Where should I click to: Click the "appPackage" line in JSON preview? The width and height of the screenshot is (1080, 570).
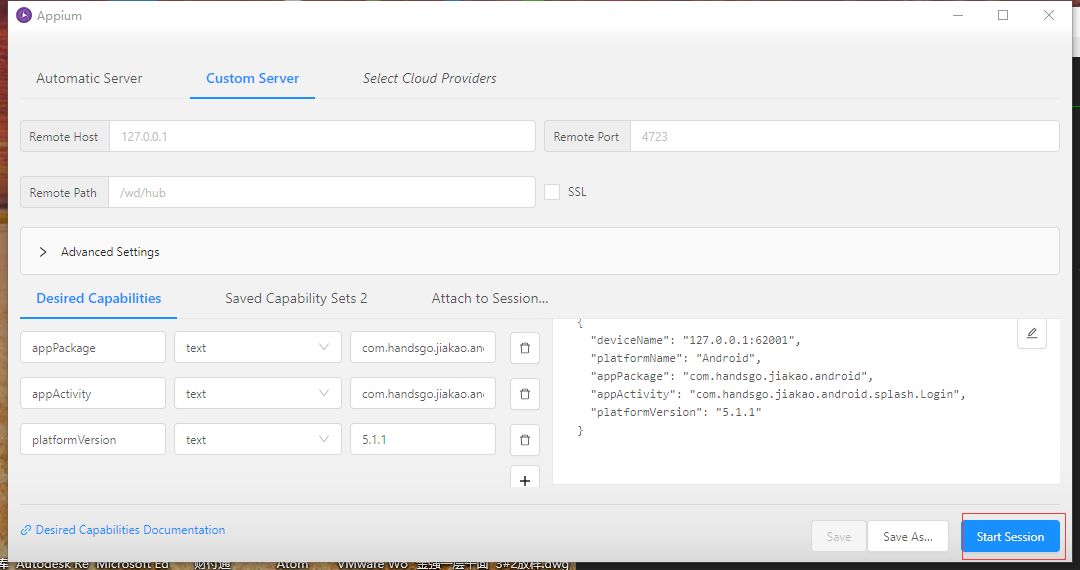pos(731,376)
